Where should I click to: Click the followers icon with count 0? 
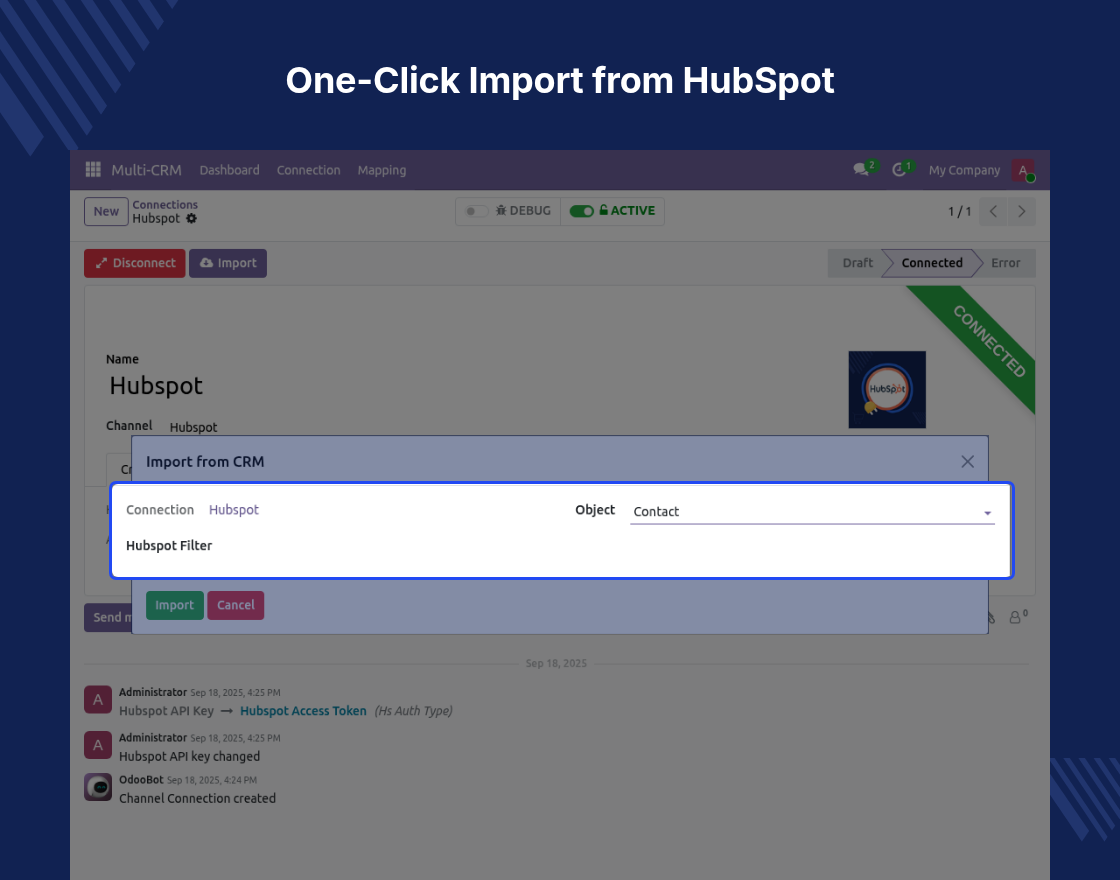pyautogui.click(x=1018, y=616)
